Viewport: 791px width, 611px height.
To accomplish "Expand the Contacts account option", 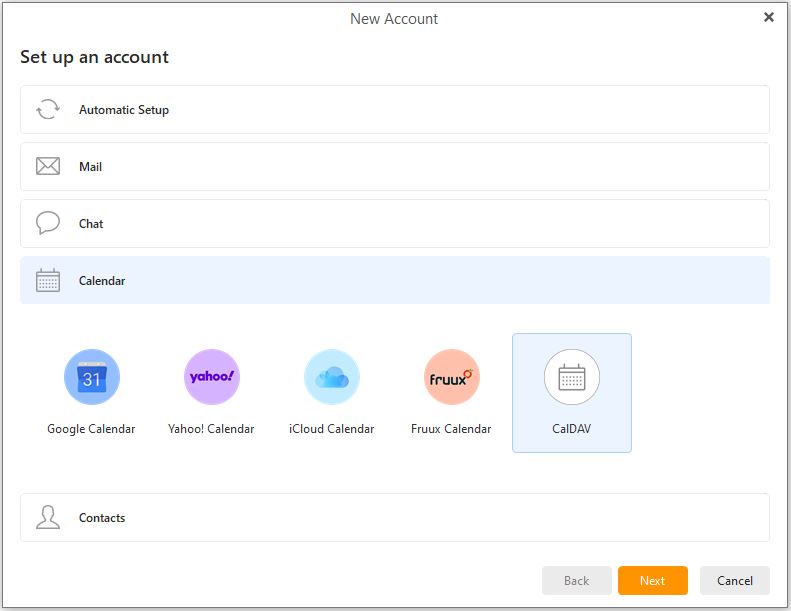I will click(395, 518).
